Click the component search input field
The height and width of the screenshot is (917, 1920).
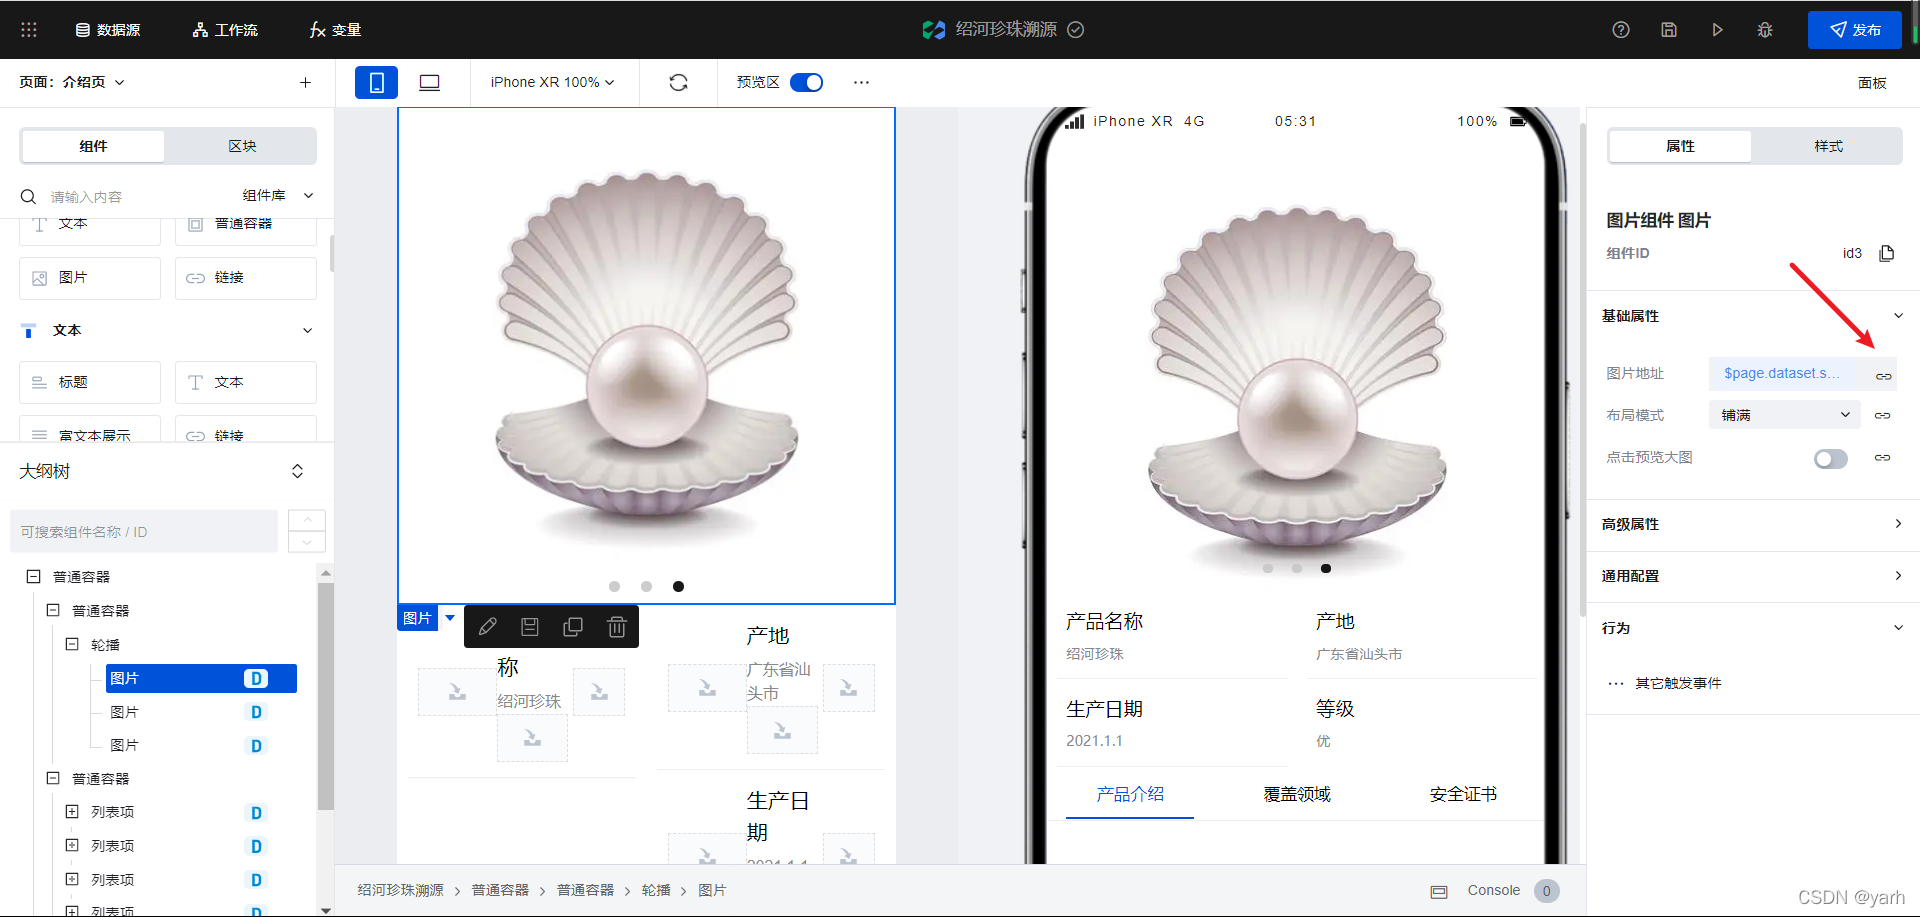coord(130,196)
